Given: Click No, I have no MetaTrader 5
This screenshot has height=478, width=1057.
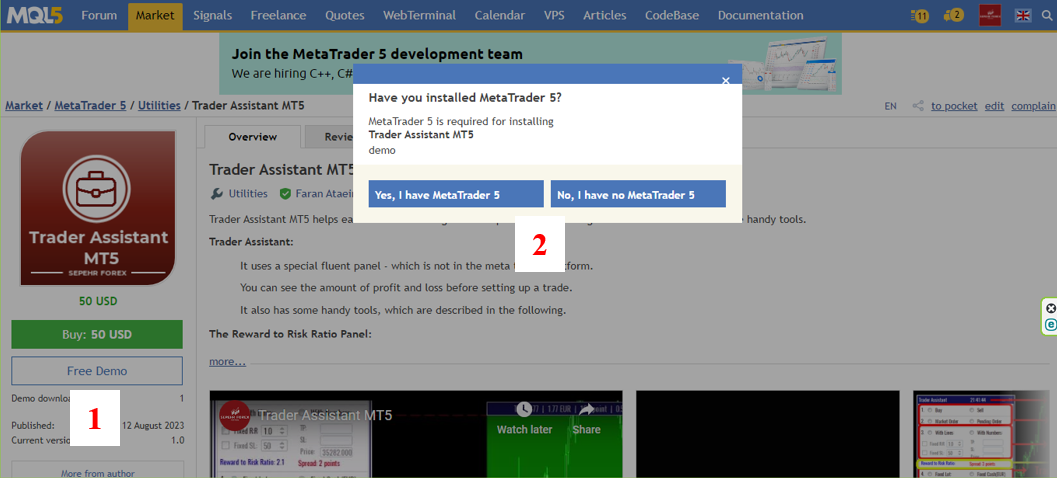Looking at the screenshot, I should (x=638, y=194).
